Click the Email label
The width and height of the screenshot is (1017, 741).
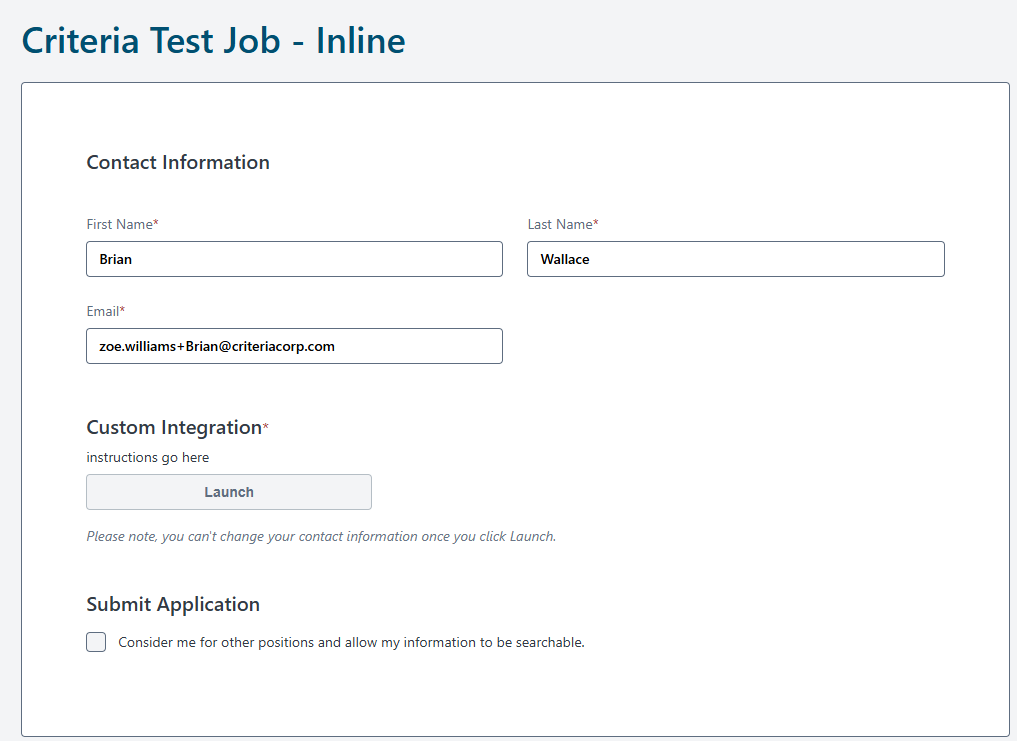[105, 311]
